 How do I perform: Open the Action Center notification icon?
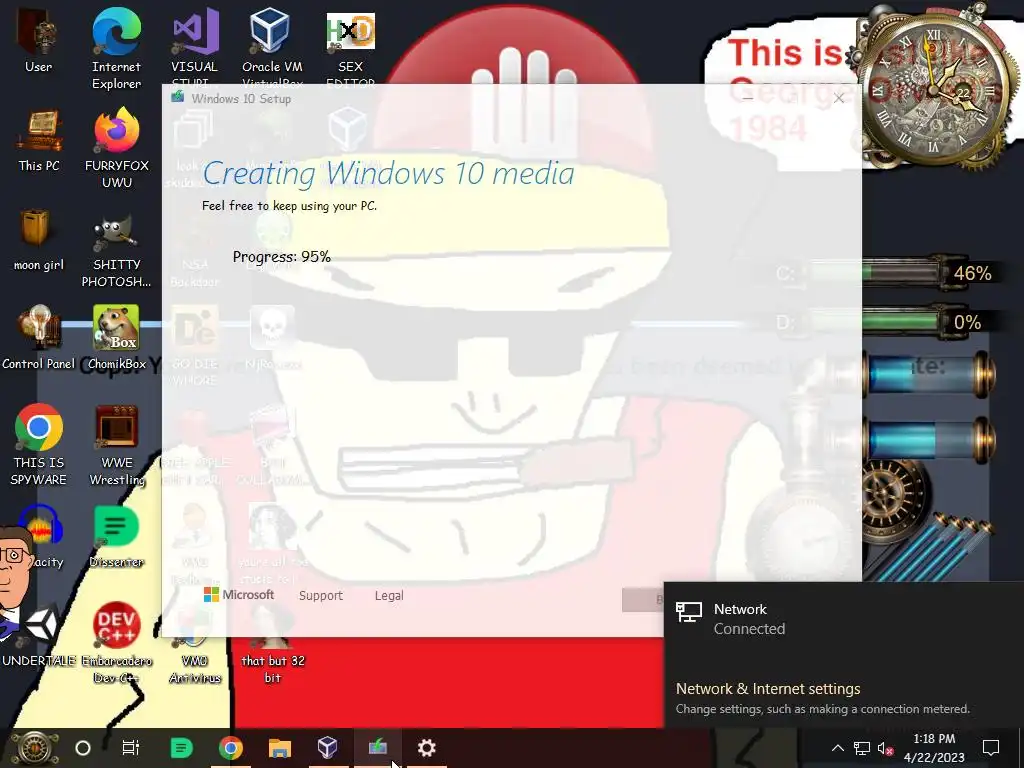pyautogui.click(x=991, y=748)
